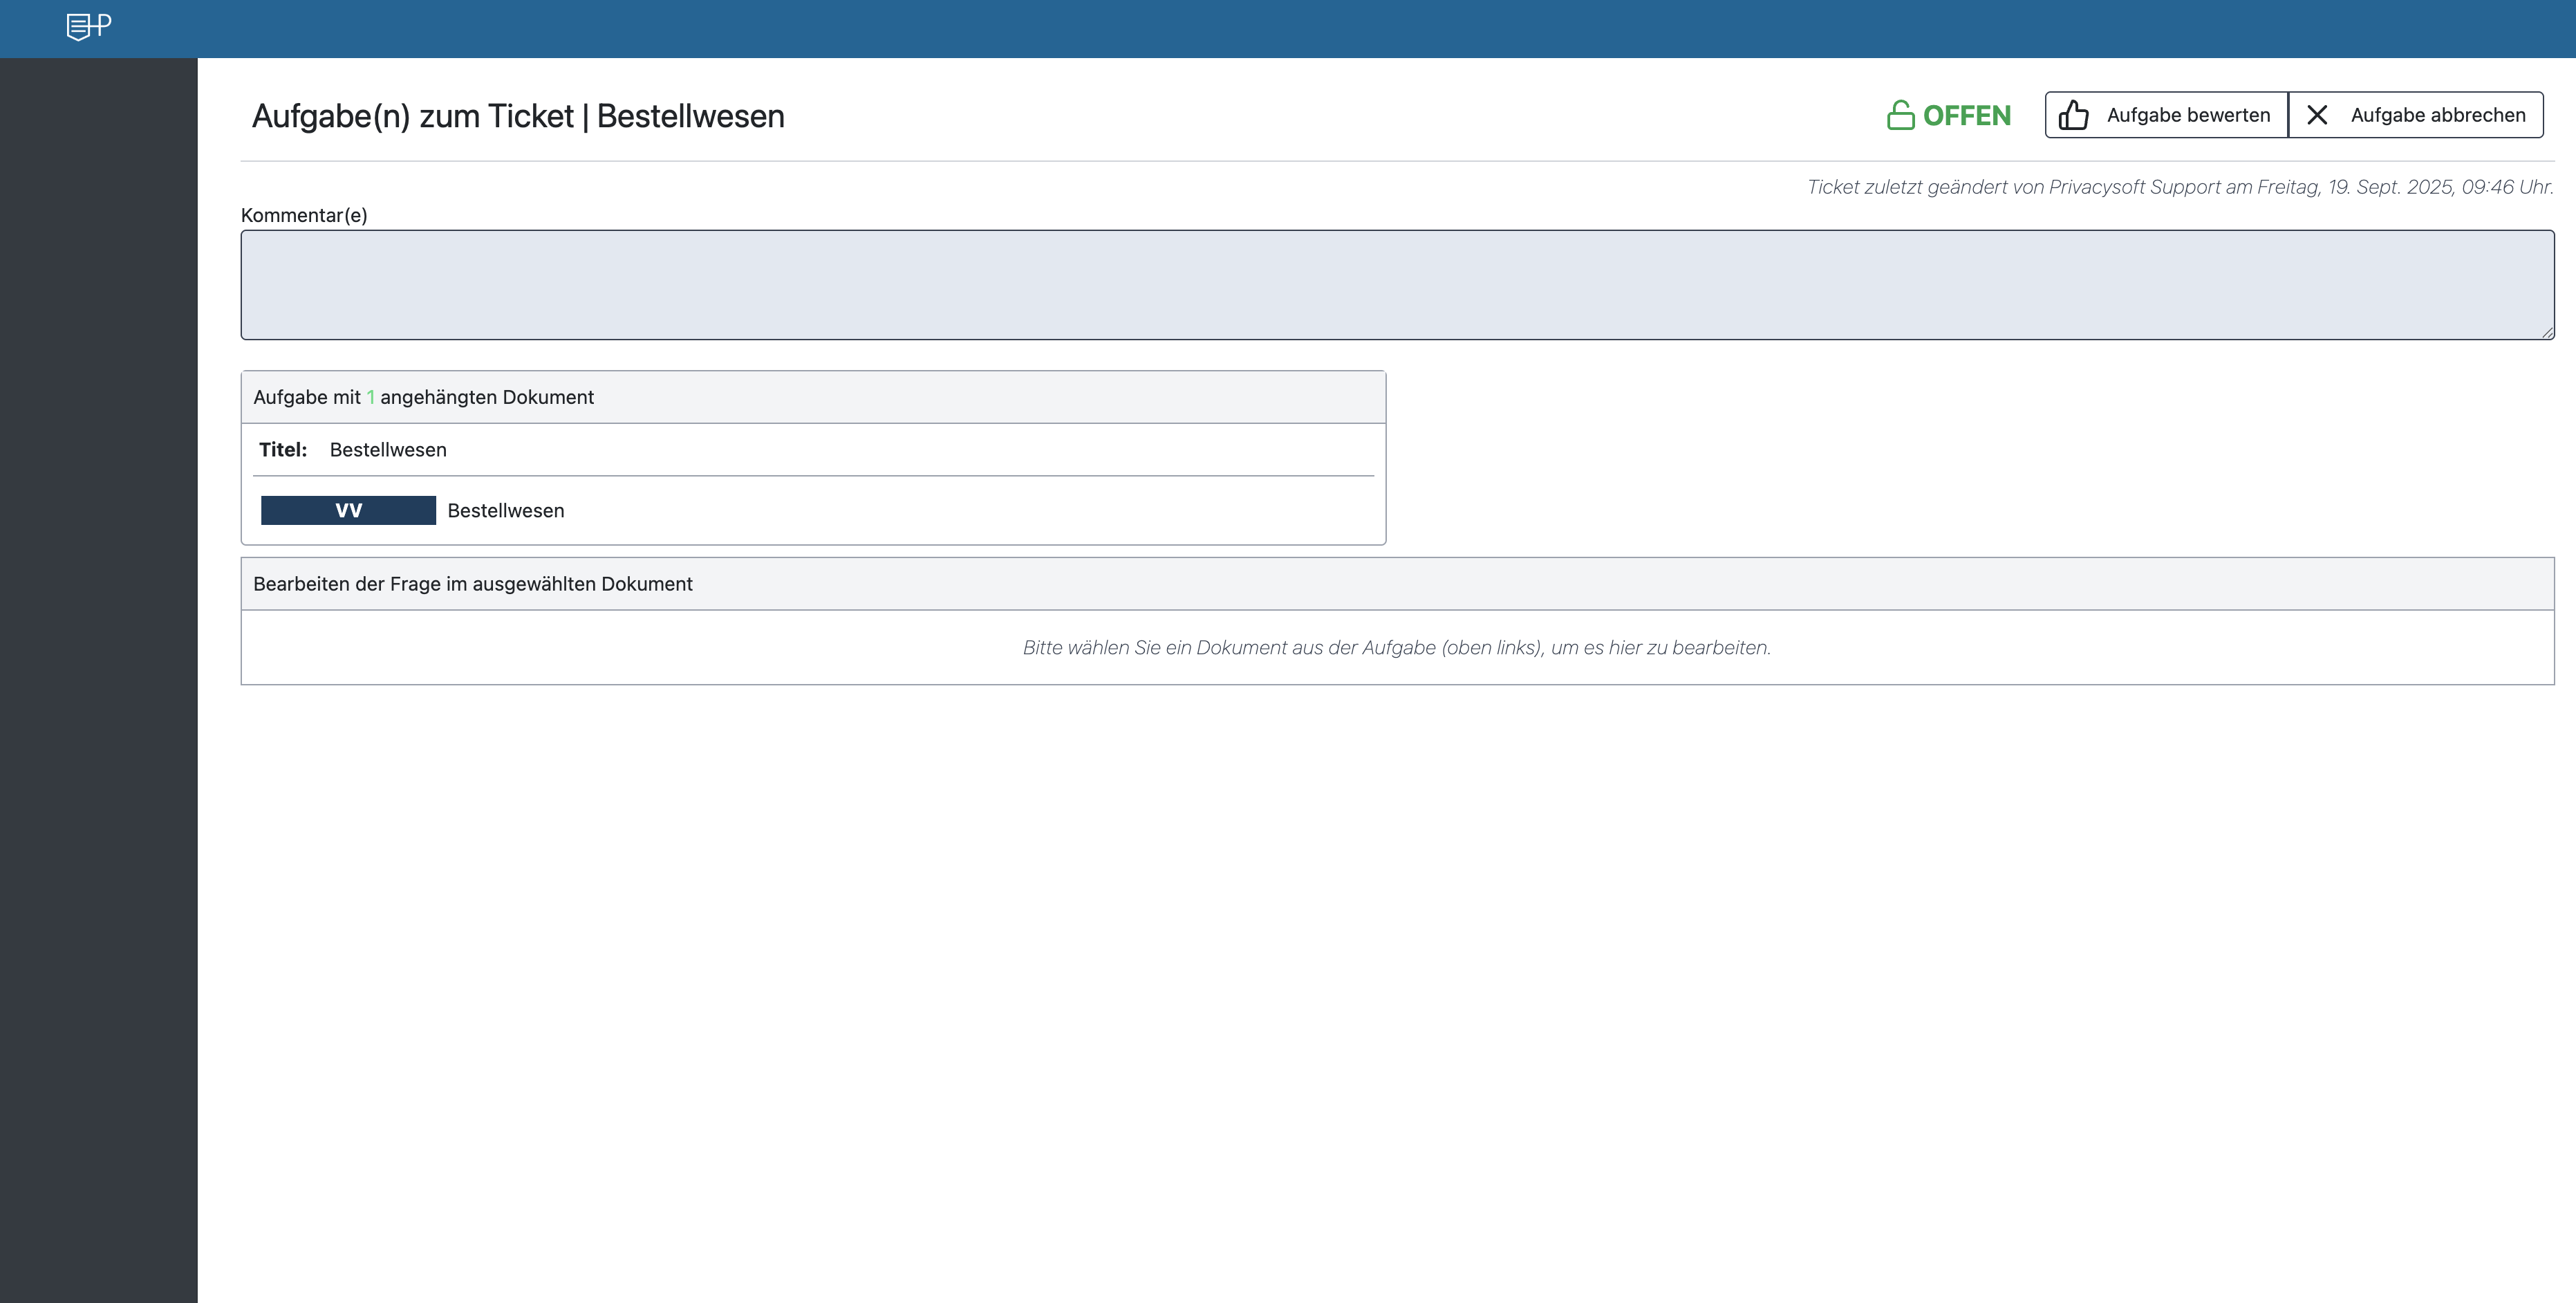Click the textarea resize handle corner

pos(2547,333)
